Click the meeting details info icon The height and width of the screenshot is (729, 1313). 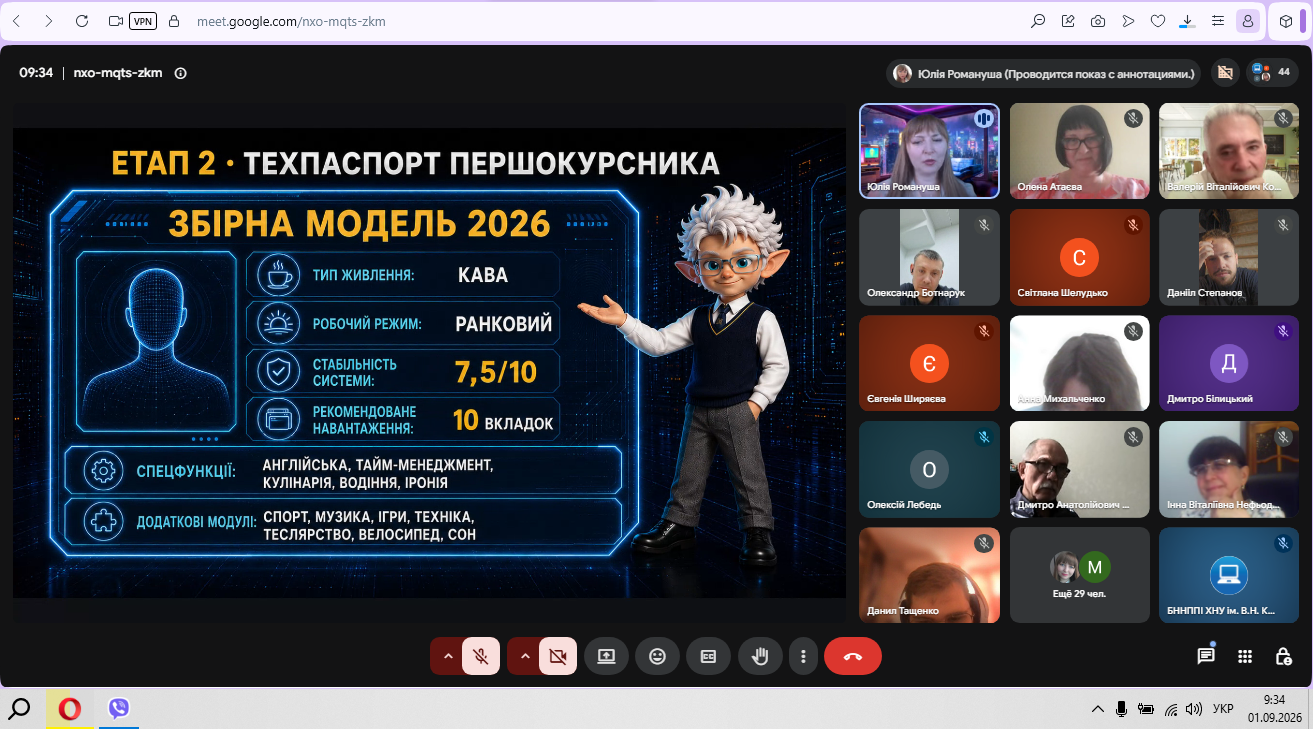[181, 73]
